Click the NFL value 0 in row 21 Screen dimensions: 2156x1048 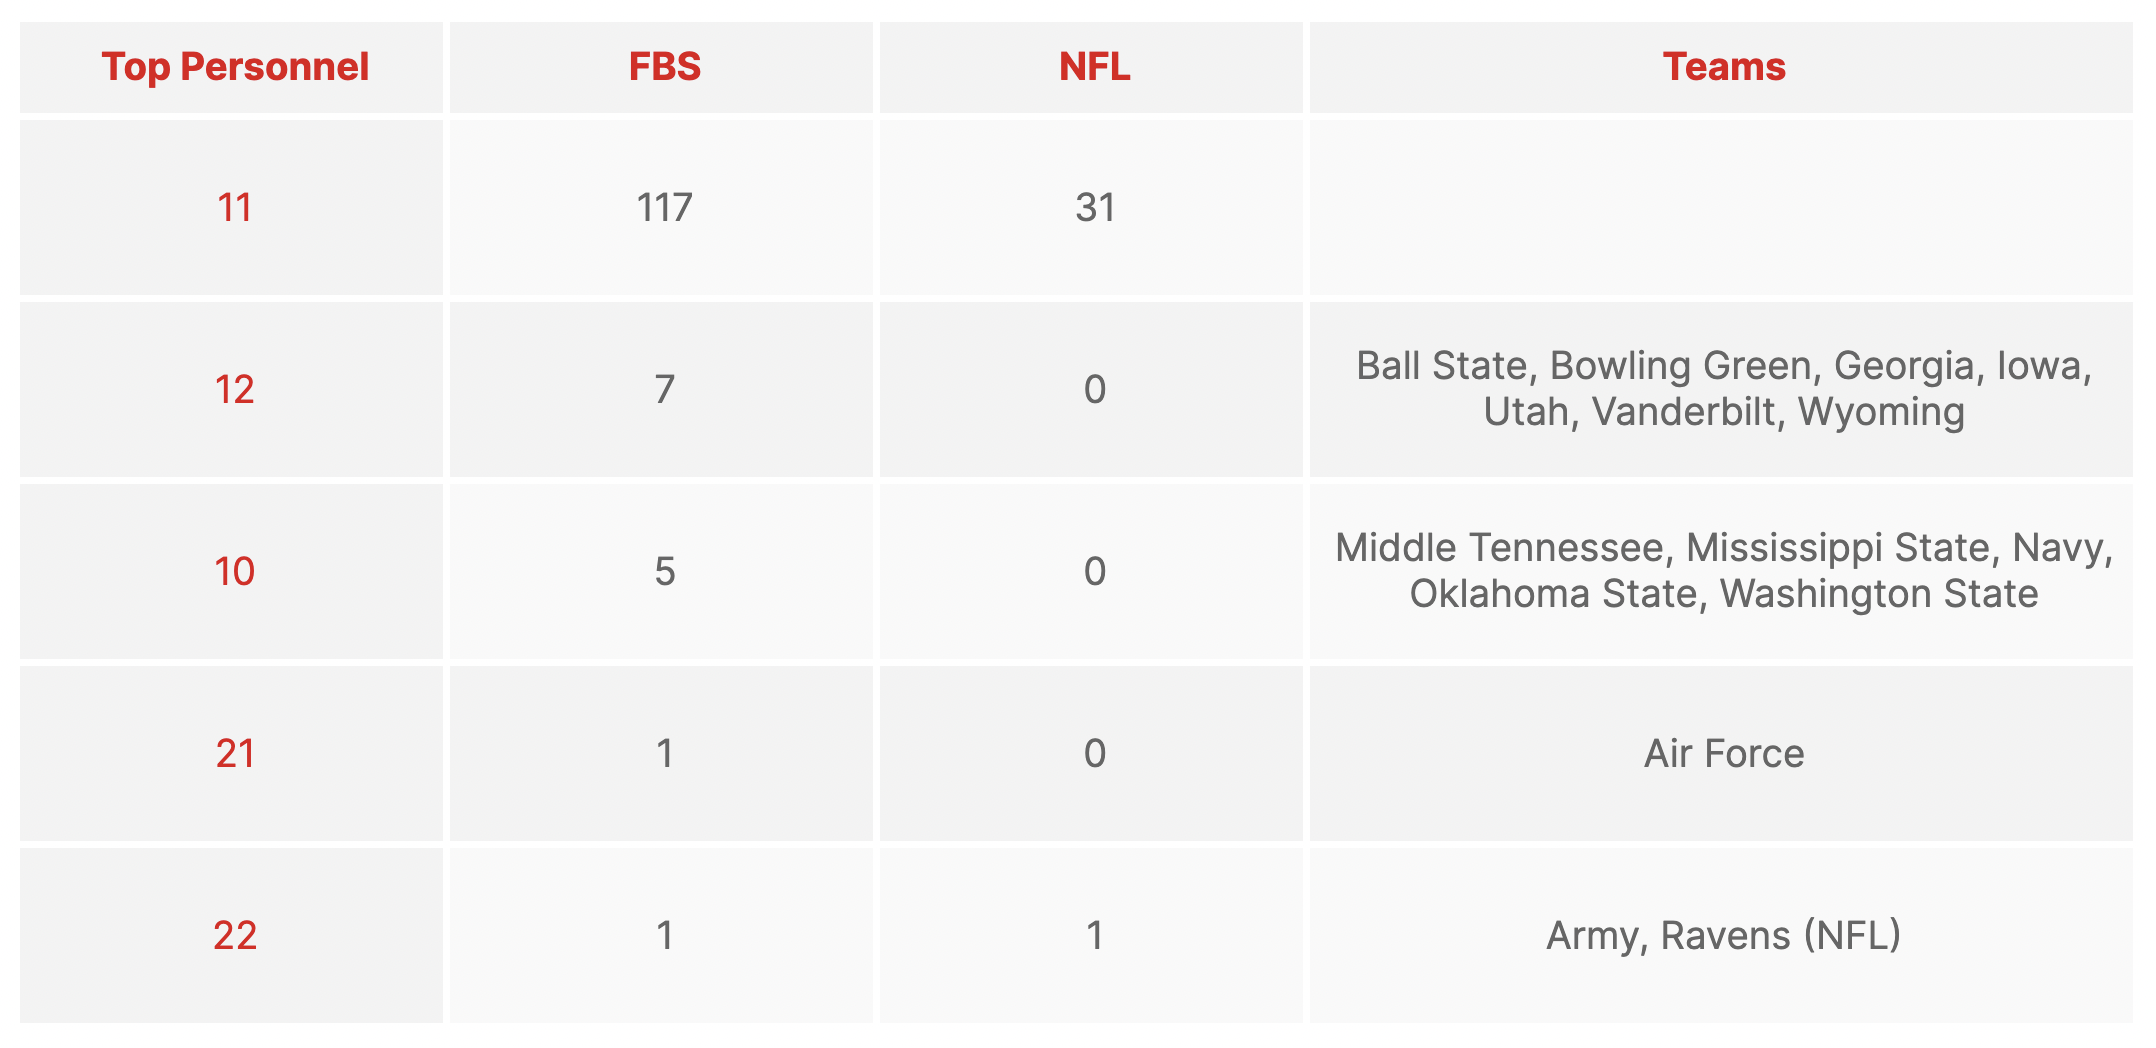tap(1095, 753)
